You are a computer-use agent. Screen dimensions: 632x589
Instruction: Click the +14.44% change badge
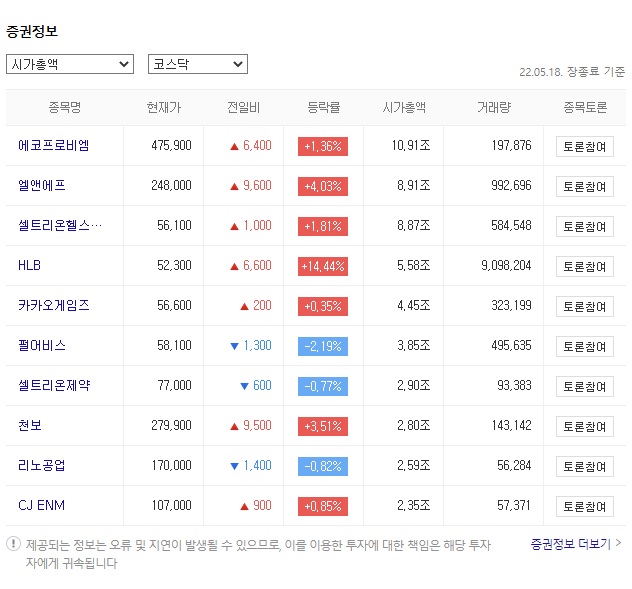[x=323, y=266]
